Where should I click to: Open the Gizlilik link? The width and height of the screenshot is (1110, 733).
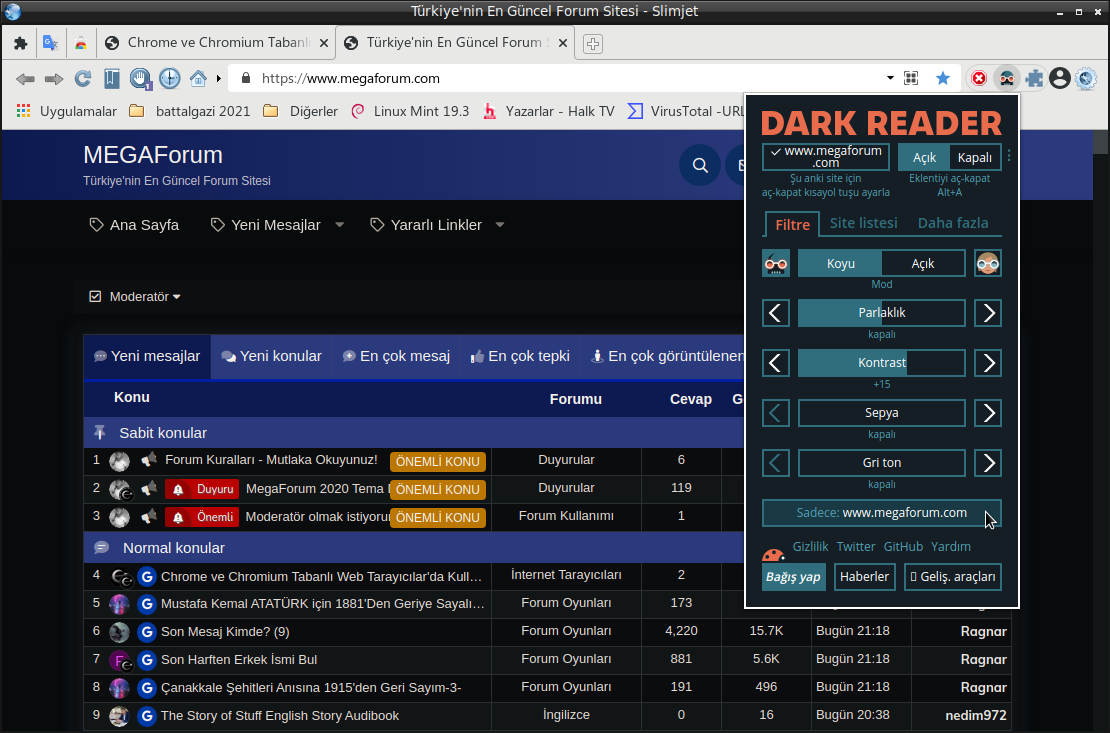coord(810,547)
